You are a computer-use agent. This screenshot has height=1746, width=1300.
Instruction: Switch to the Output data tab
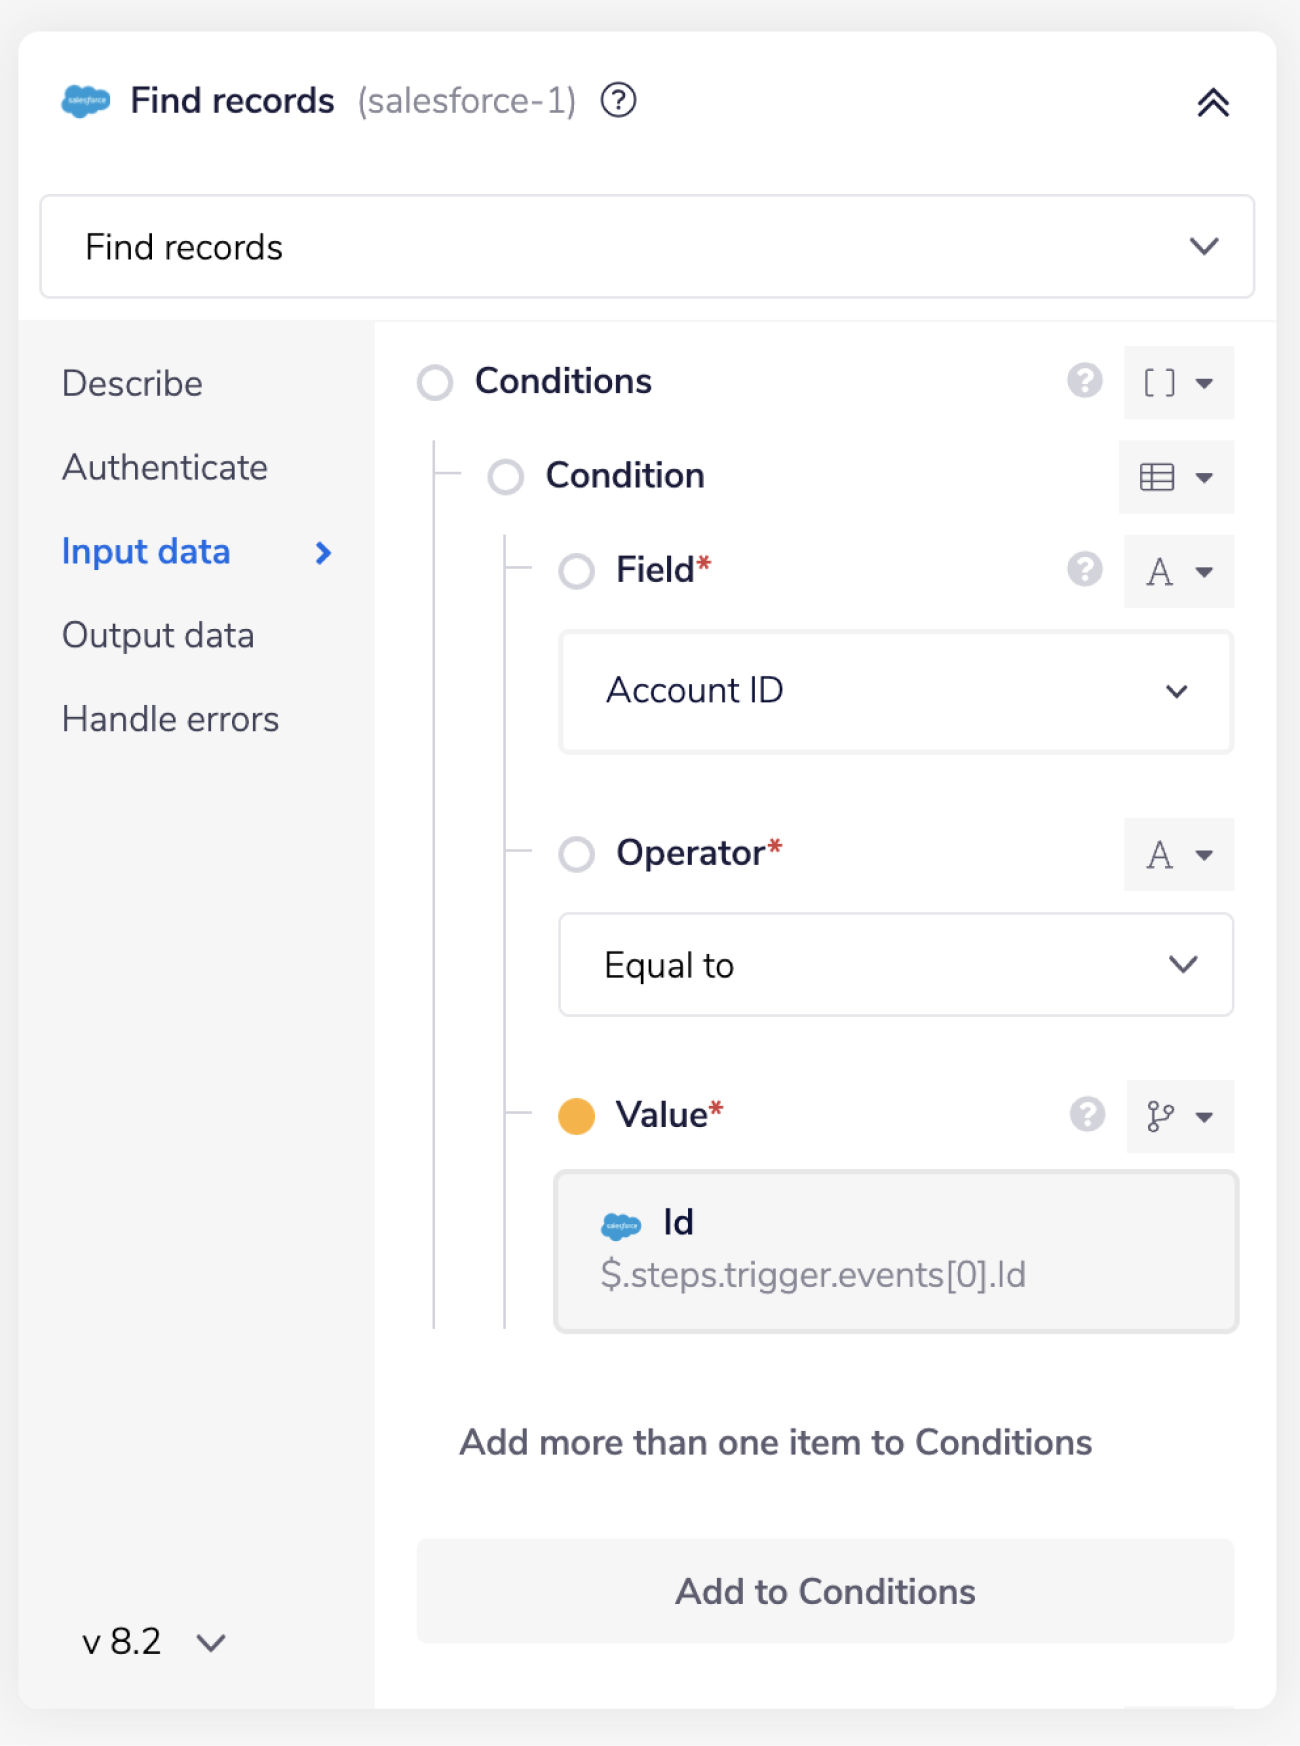coord(158,636)
